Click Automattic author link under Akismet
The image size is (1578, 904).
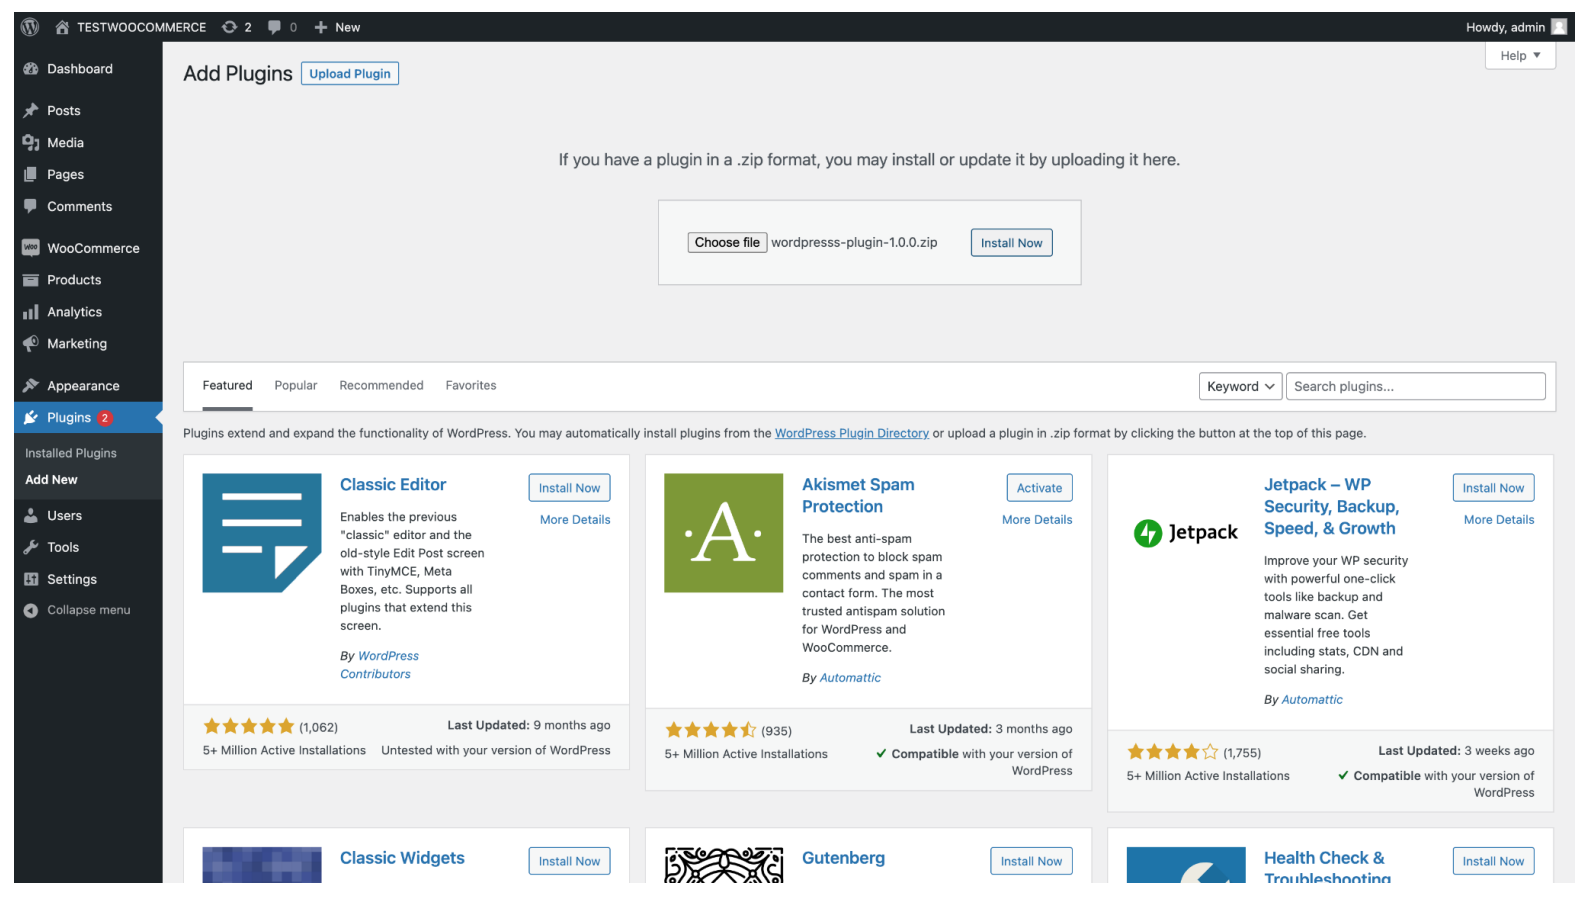click(850, 678)
